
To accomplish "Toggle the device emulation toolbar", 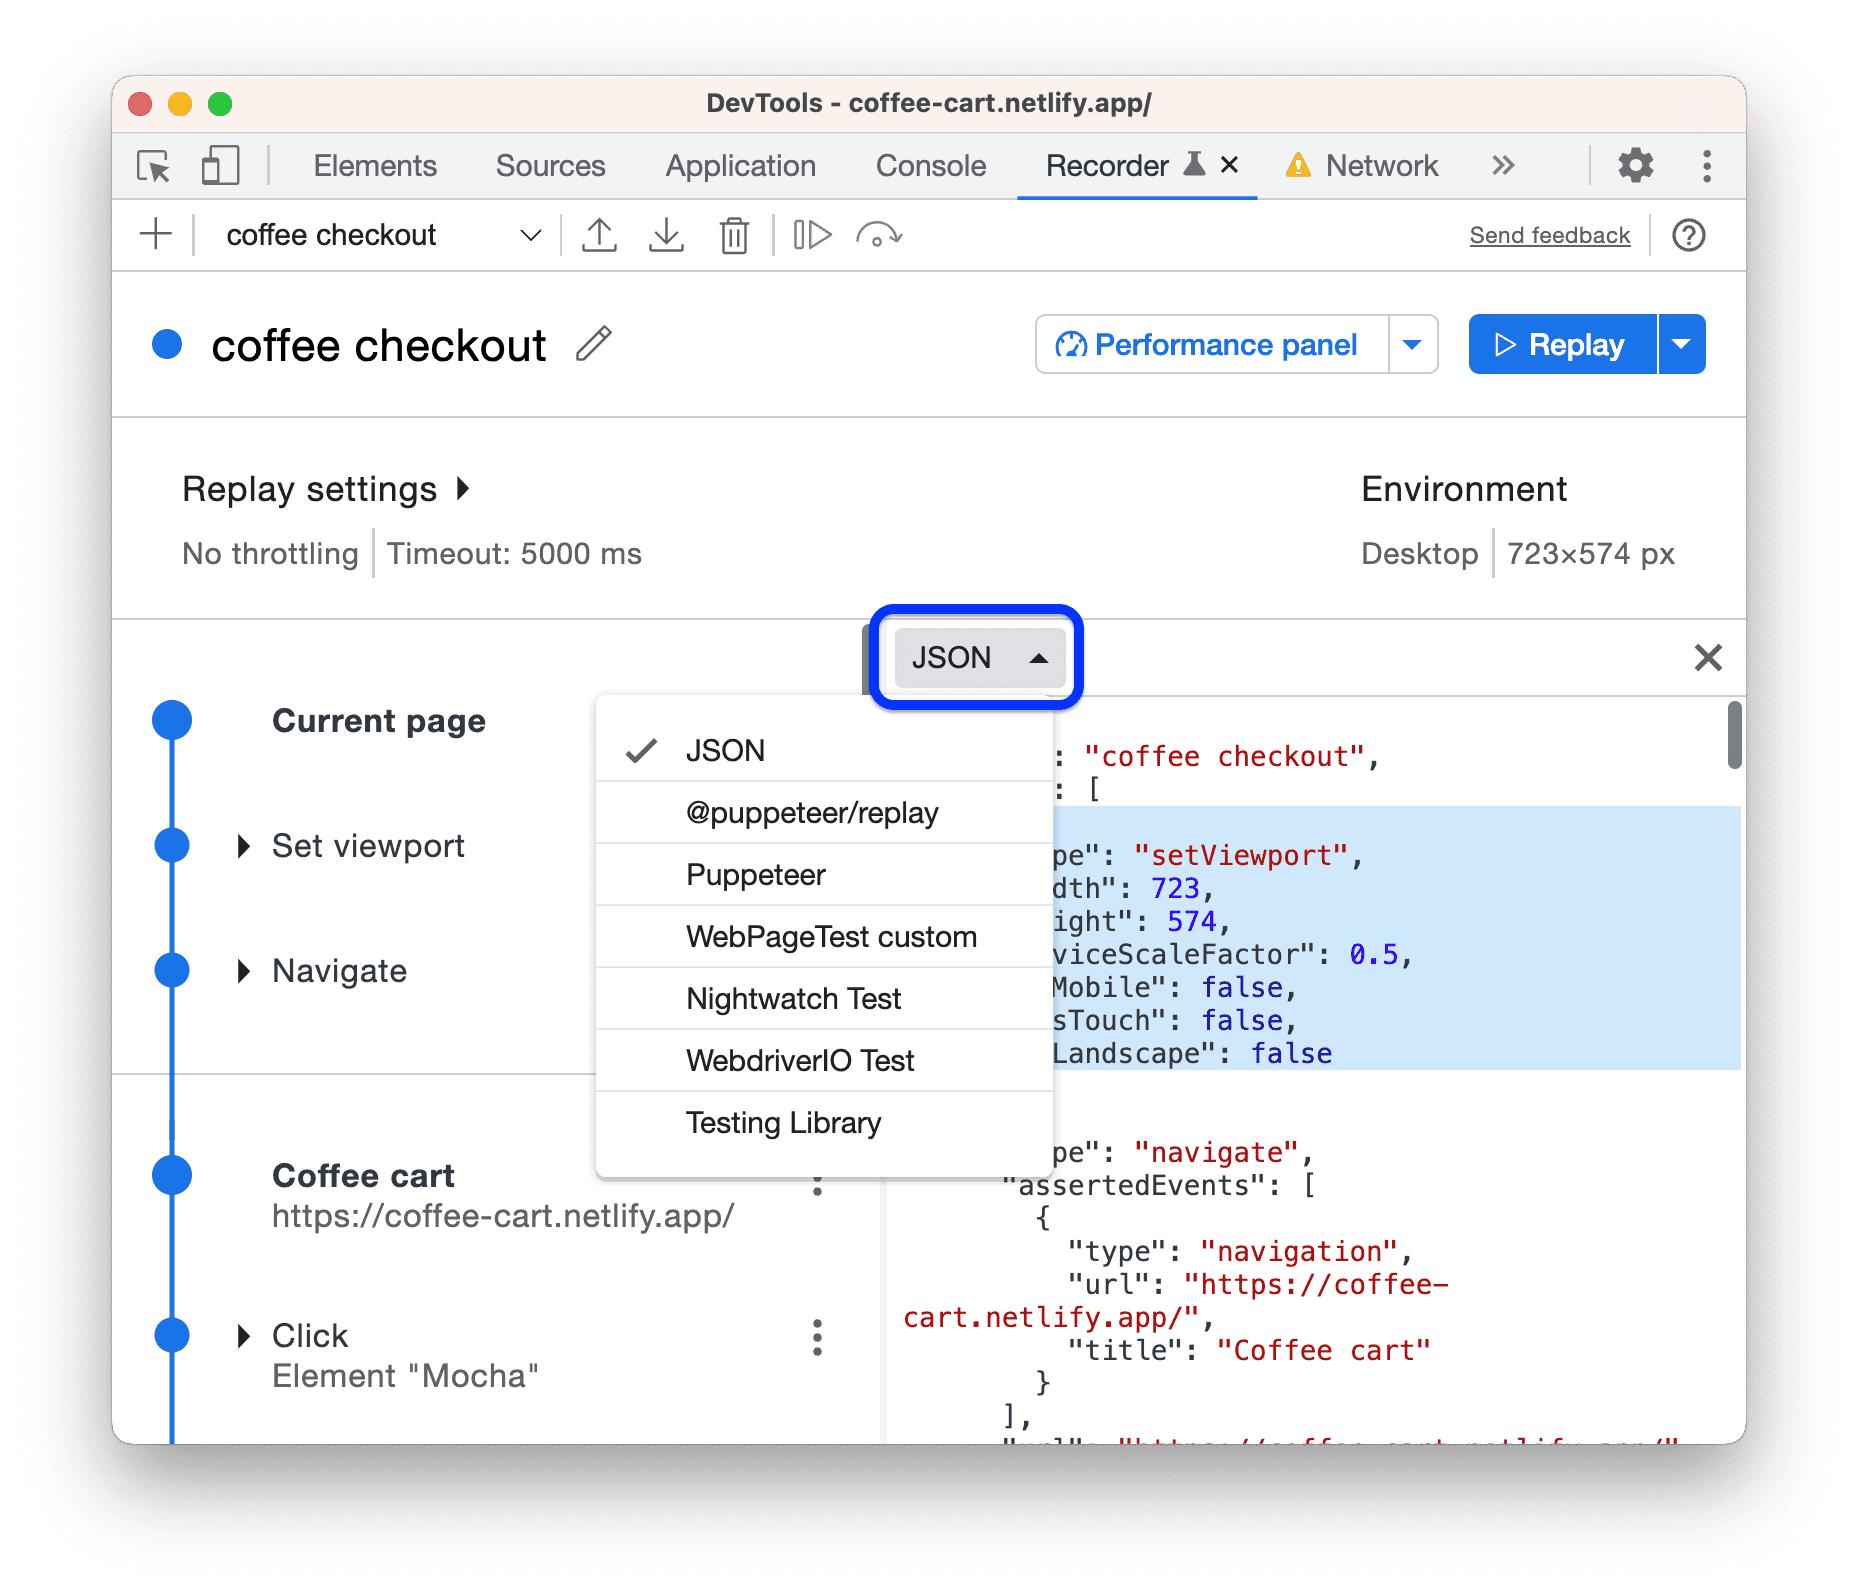I will point(220,165).
